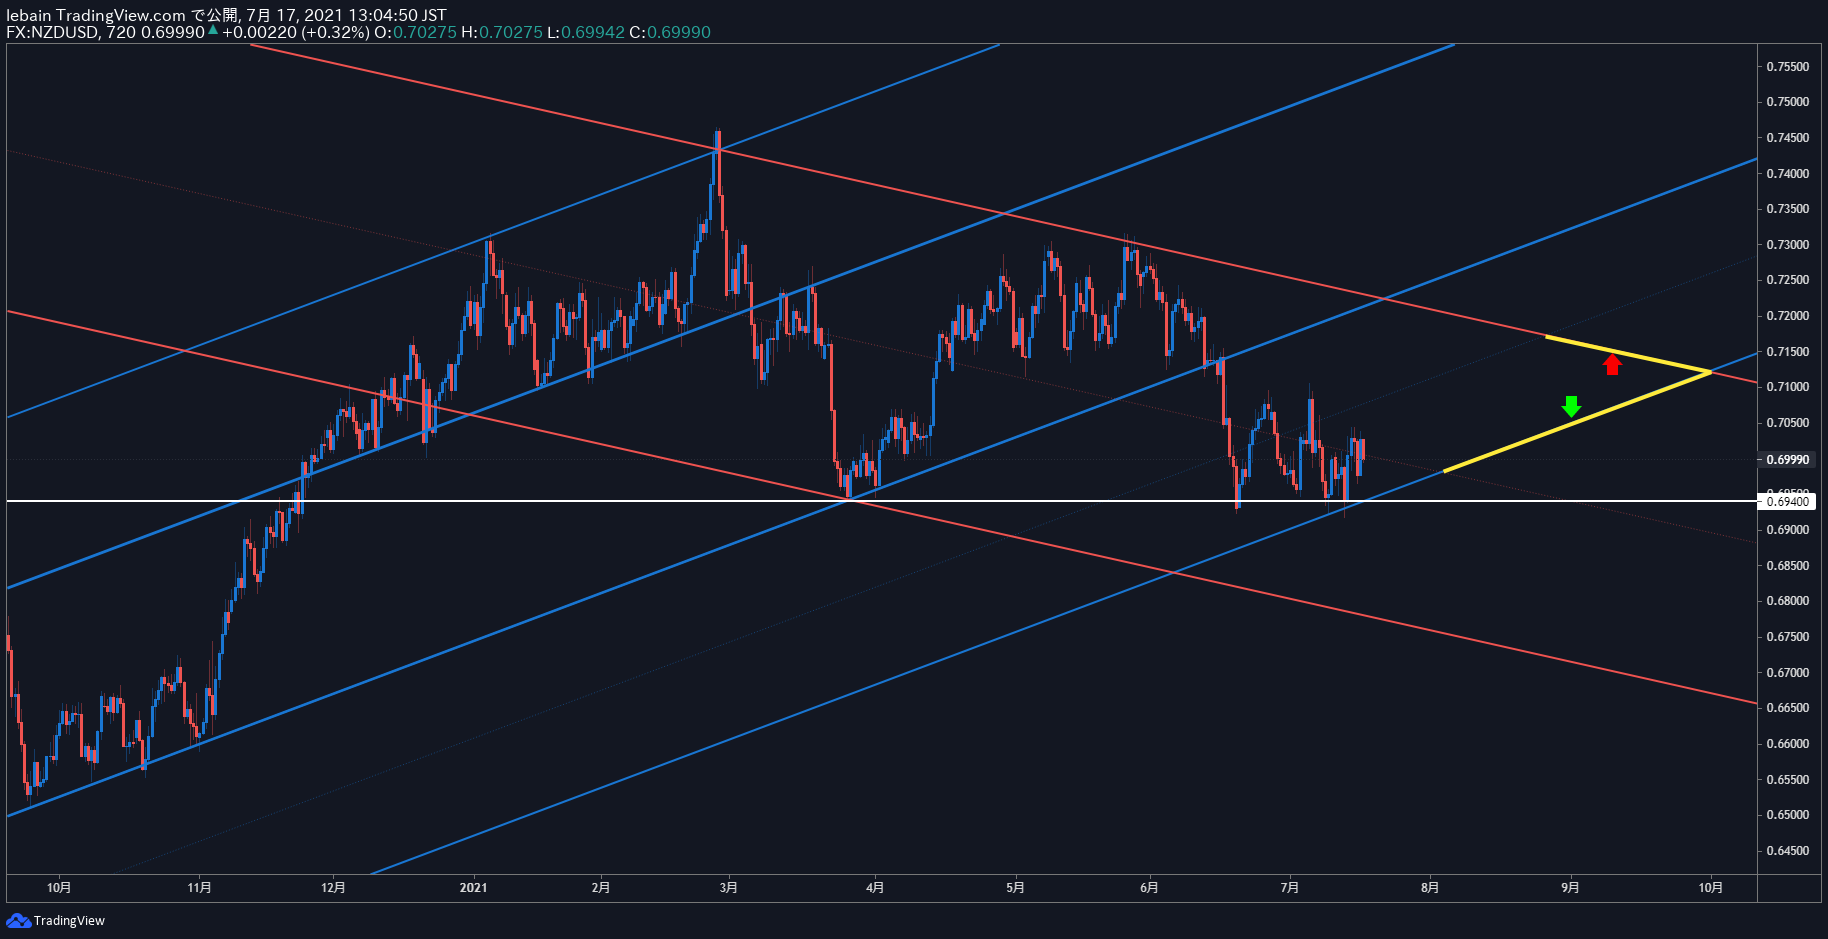Click the price axis label 0.73000
This screenshot has height=939, width=1828.
[1788, 245]
